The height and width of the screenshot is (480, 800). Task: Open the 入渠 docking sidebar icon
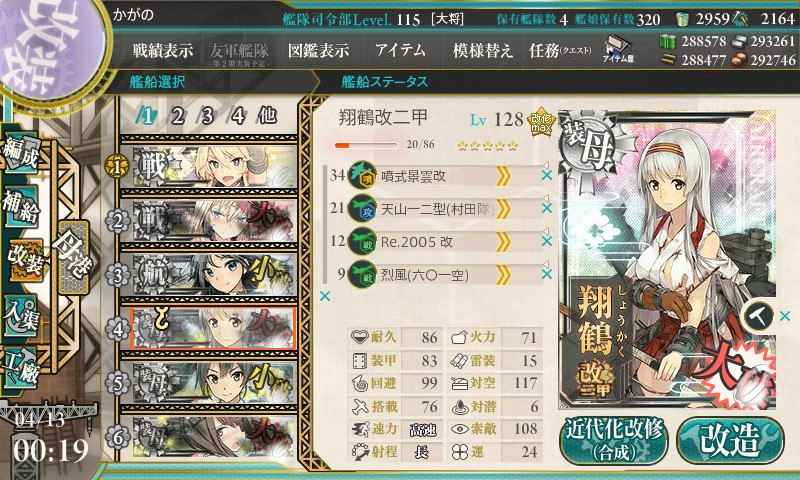21,316
